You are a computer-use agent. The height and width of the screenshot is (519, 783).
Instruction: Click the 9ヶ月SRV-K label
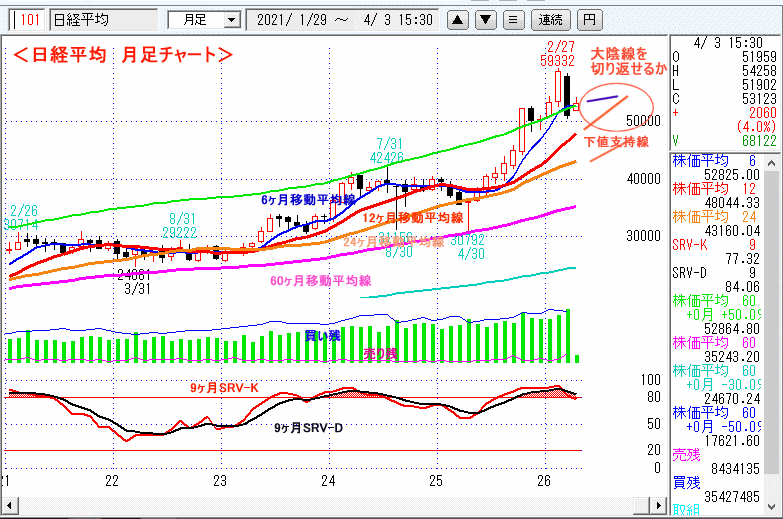click(224, 388)
